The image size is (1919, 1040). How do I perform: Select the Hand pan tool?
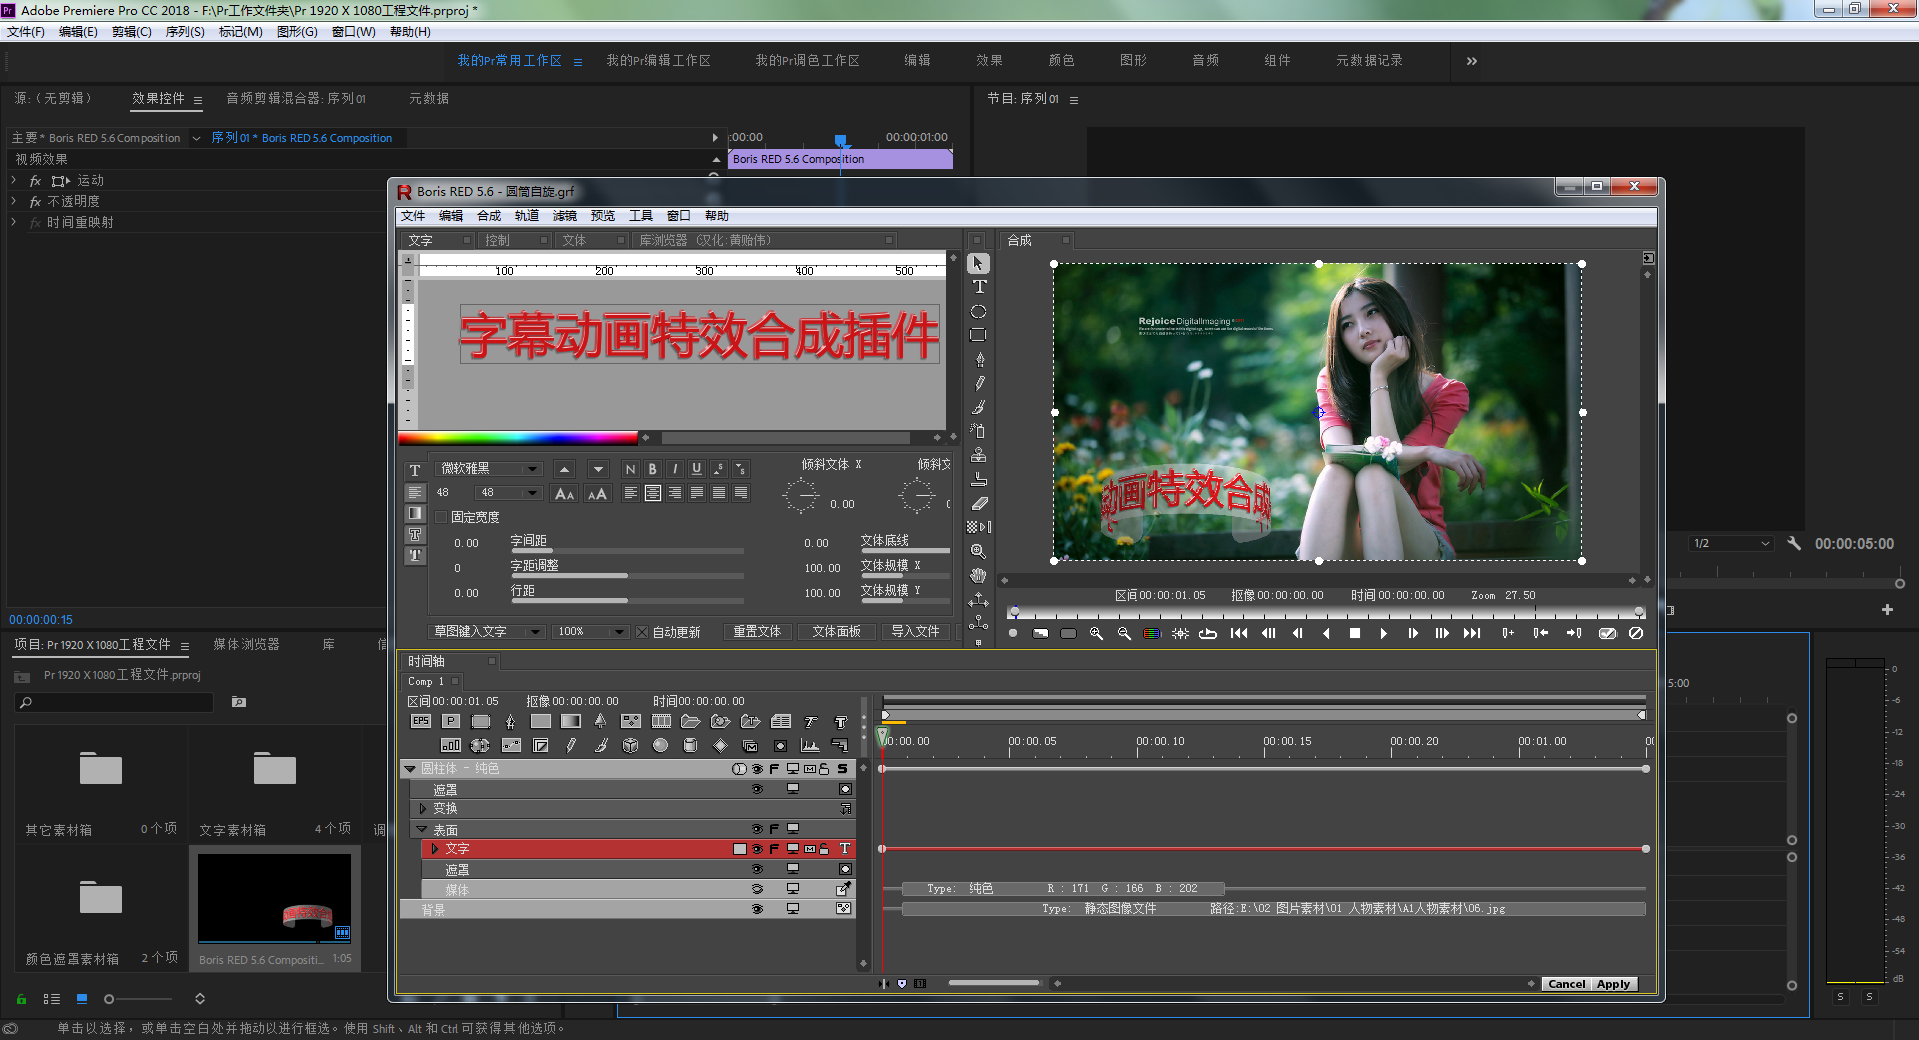point(979,575)
